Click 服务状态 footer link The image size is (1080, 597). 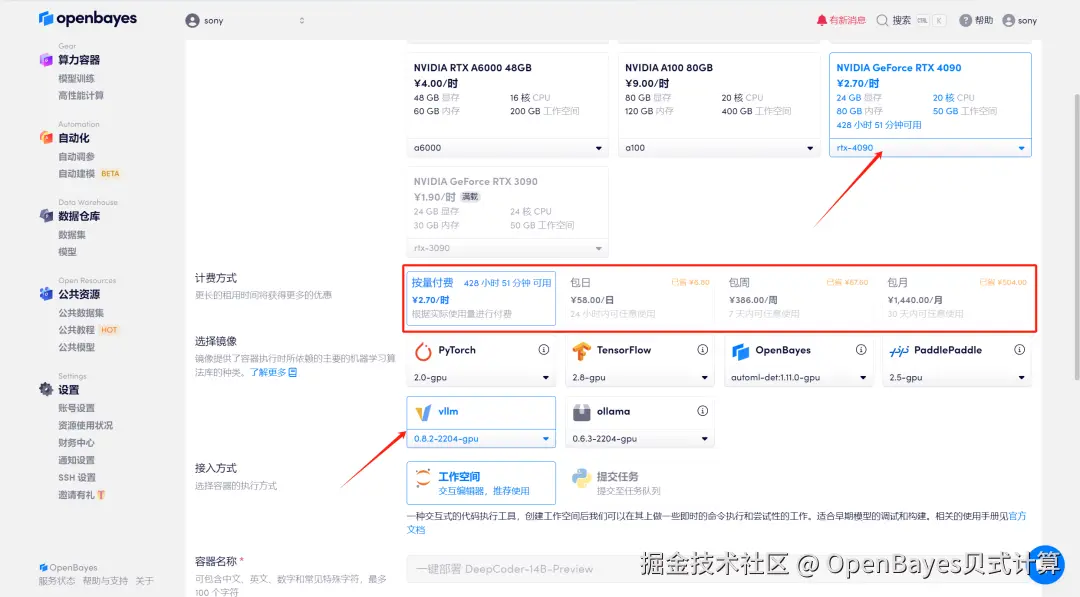(x=56, y=581)
